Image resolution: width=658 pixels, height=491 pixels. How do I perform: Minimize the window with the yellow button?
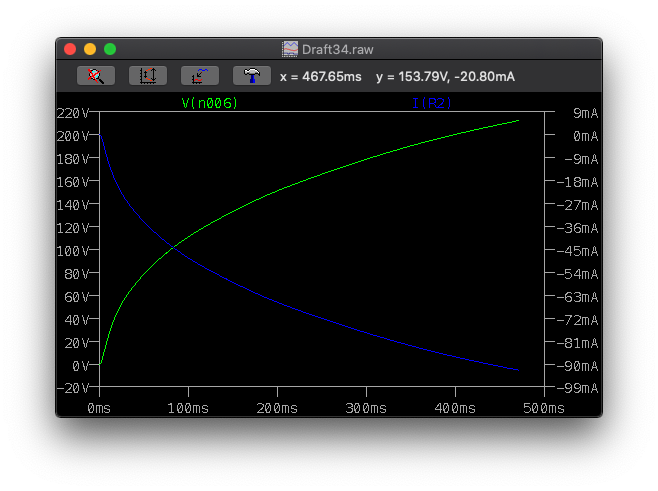[90, 49]
